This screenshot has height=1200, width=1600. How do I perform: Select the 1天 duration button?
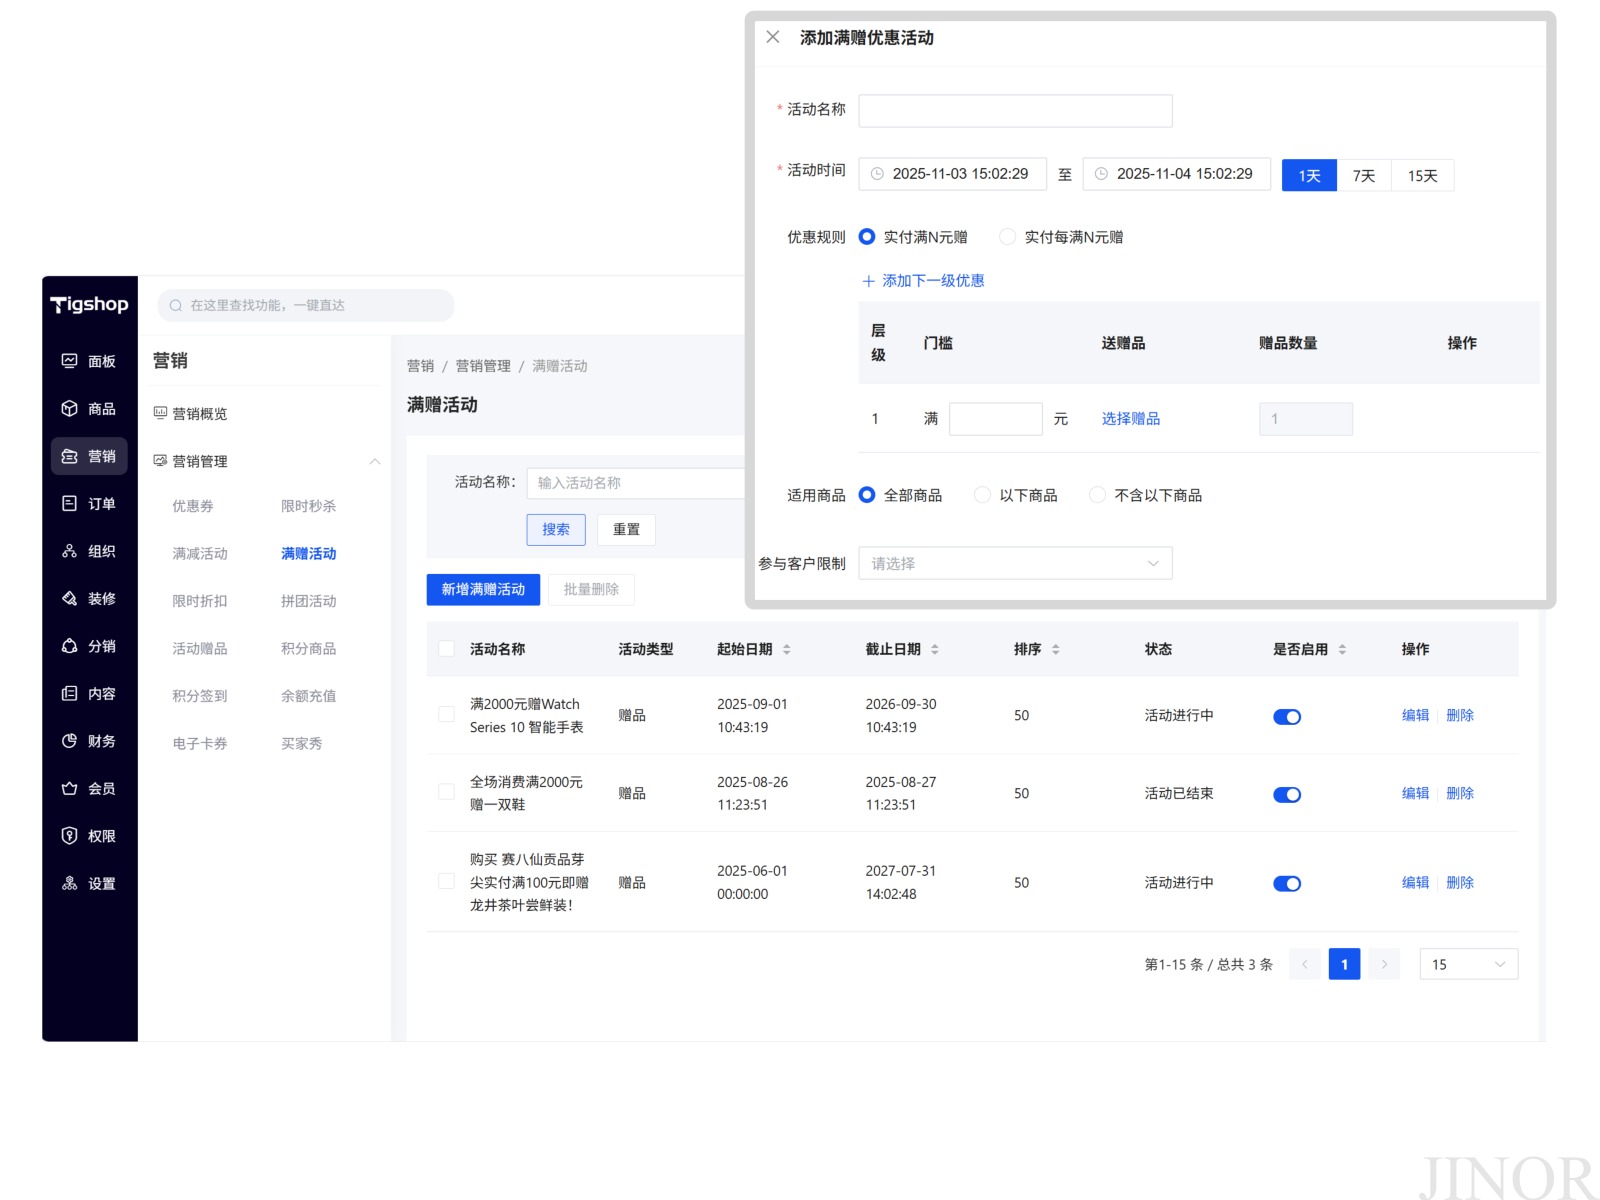(x=1310, y=175)
